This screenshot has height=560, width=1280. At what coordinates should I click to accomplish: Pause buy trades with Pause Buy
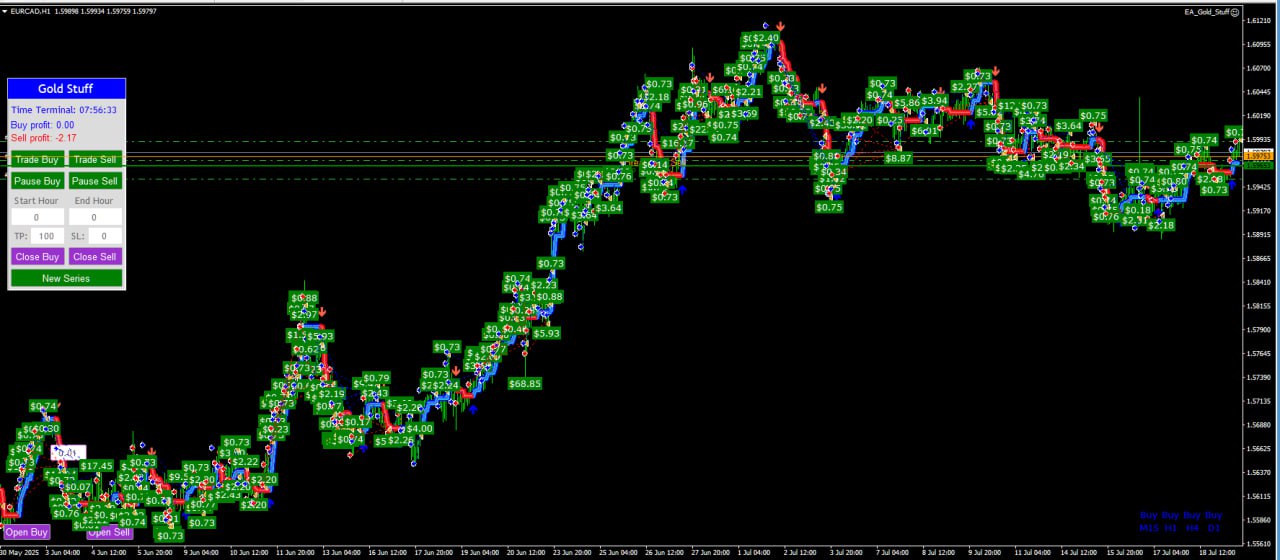(37, 181)
